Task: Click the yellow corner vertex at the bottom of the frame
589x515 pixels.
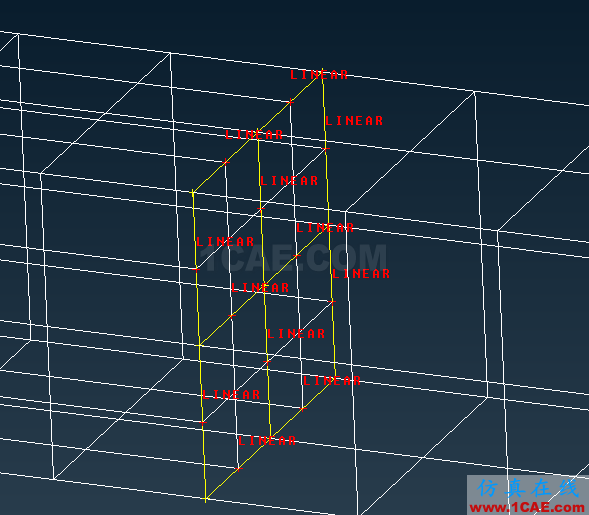Action: tap(205, 499)
